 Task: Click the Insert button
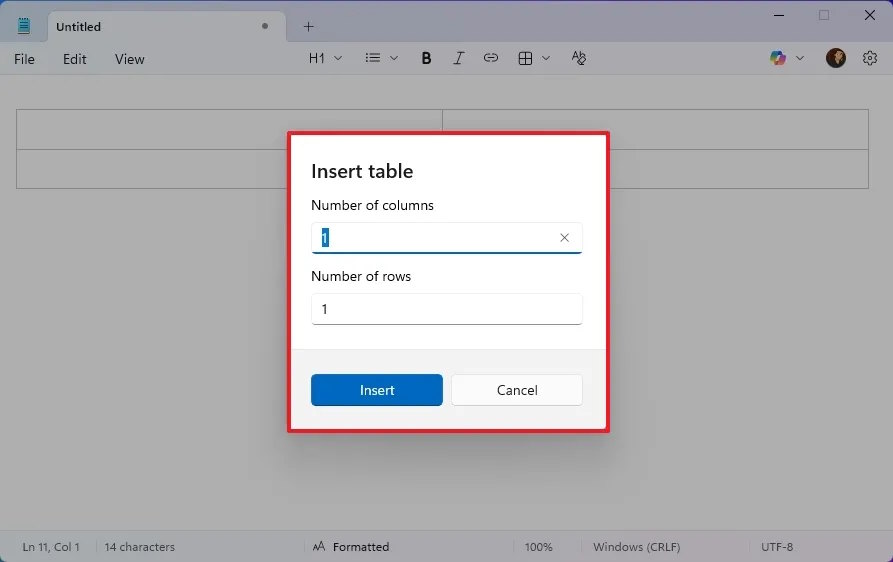376,390
